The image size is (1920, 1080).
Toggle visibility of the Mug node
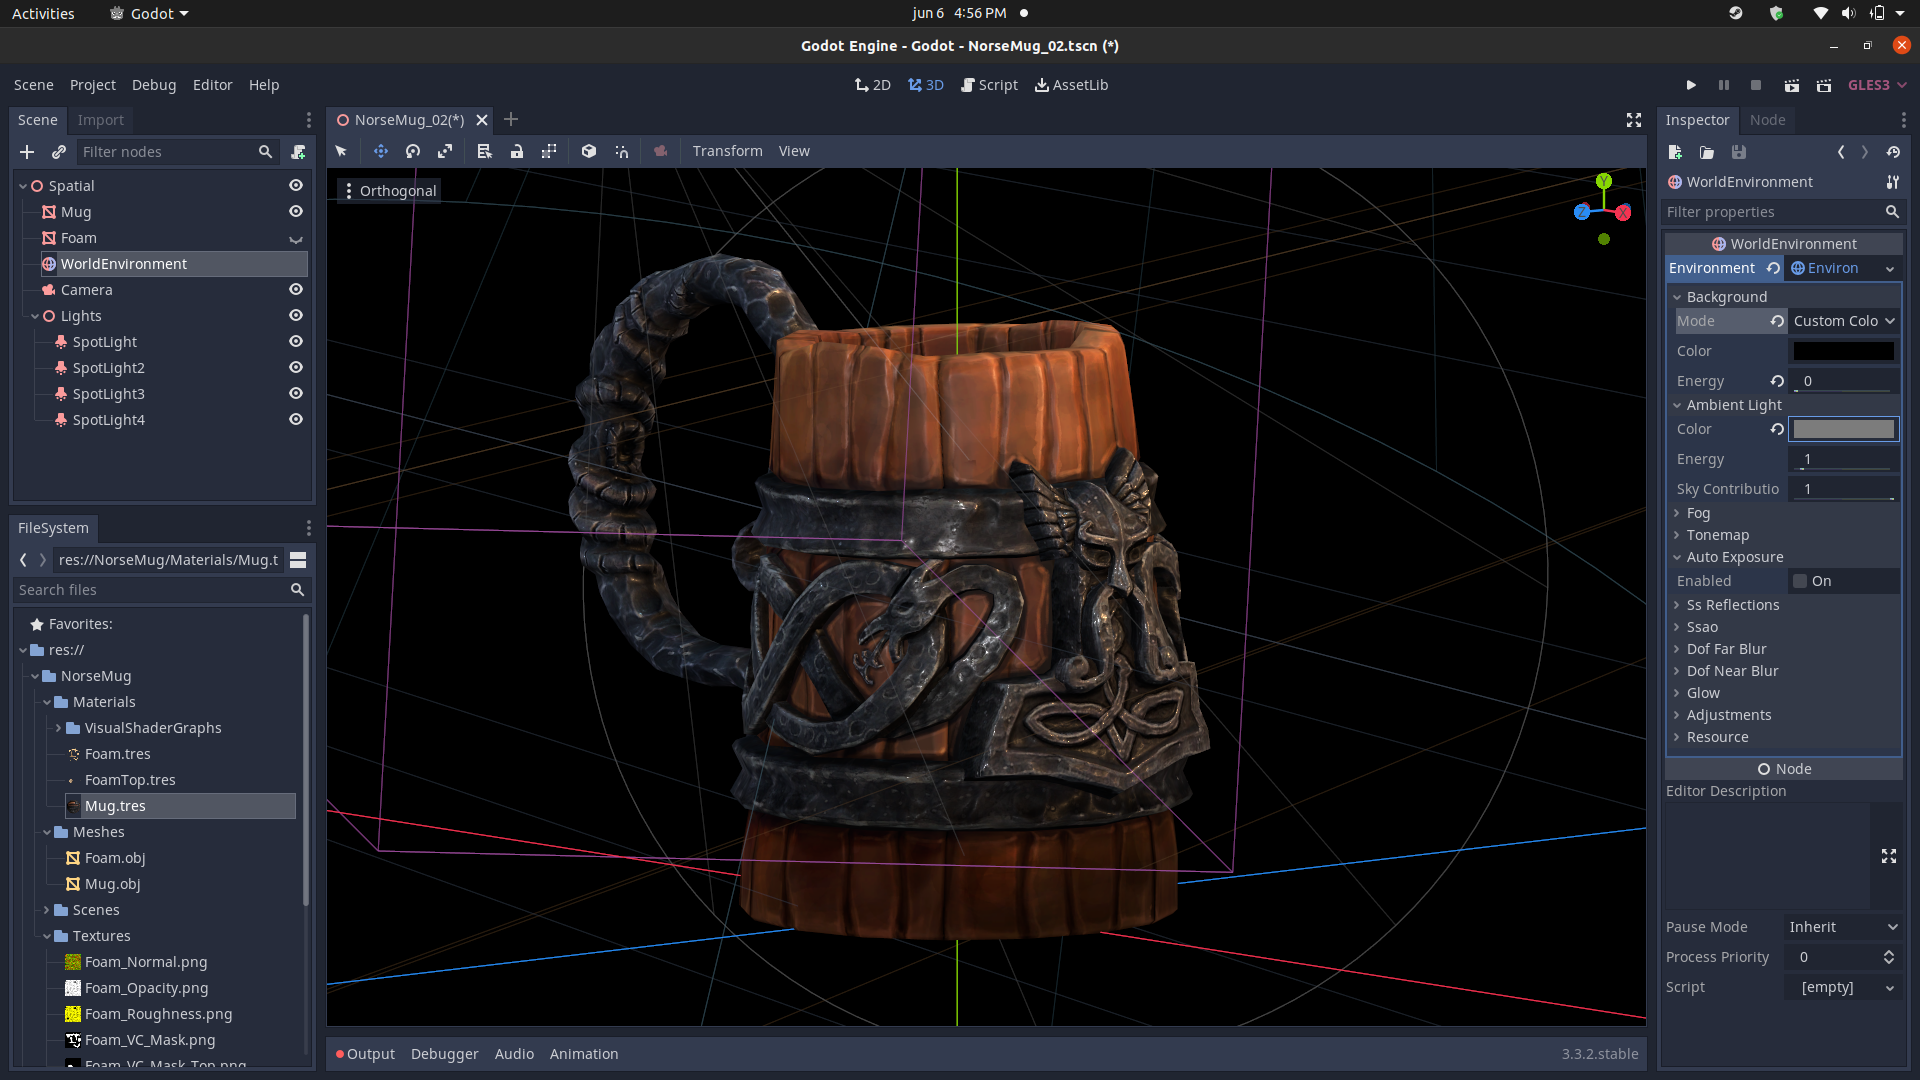(x=296, y=212)
